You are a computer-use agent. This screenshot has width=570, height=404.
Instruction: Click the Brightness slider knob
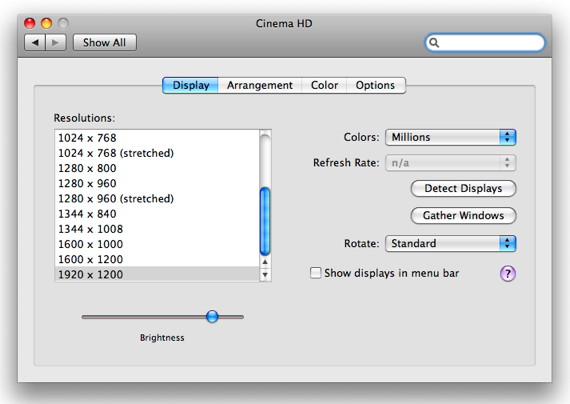point(212,316)
